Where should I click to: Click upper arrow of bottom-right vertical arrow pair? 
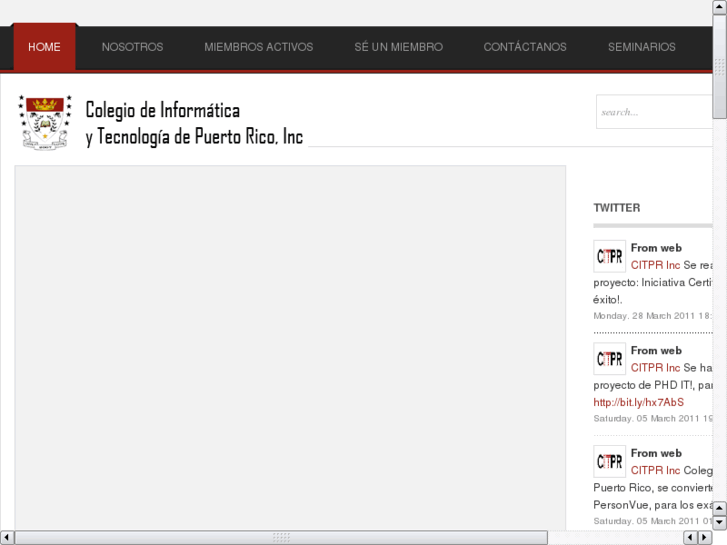coord(719,508)
